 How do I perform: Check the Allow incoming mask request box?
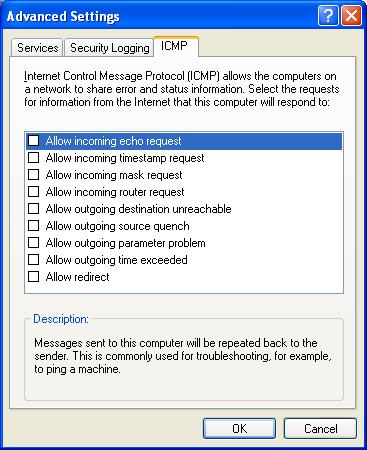(x=33, y=174)
